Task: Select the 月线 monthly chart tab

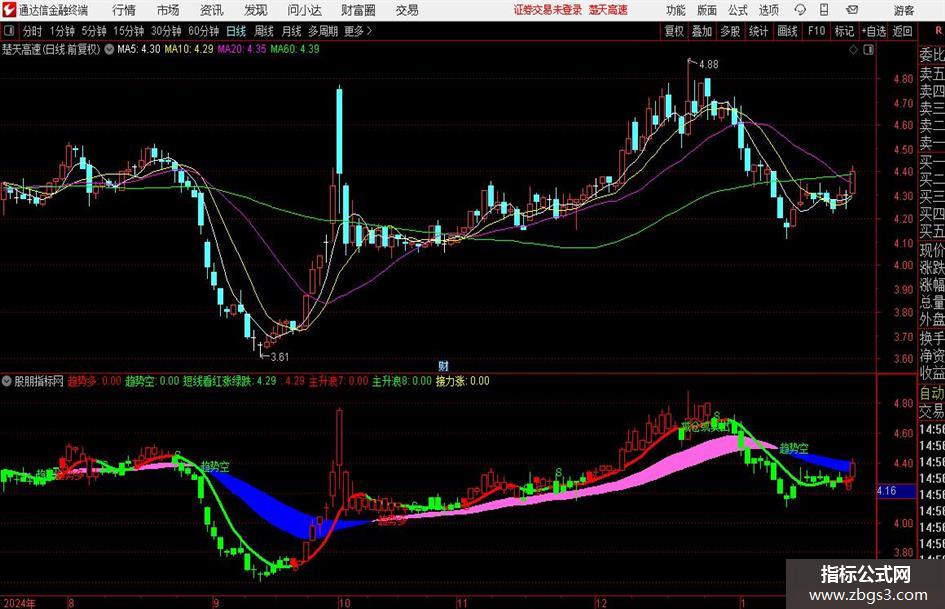Action: coord(292,31)
